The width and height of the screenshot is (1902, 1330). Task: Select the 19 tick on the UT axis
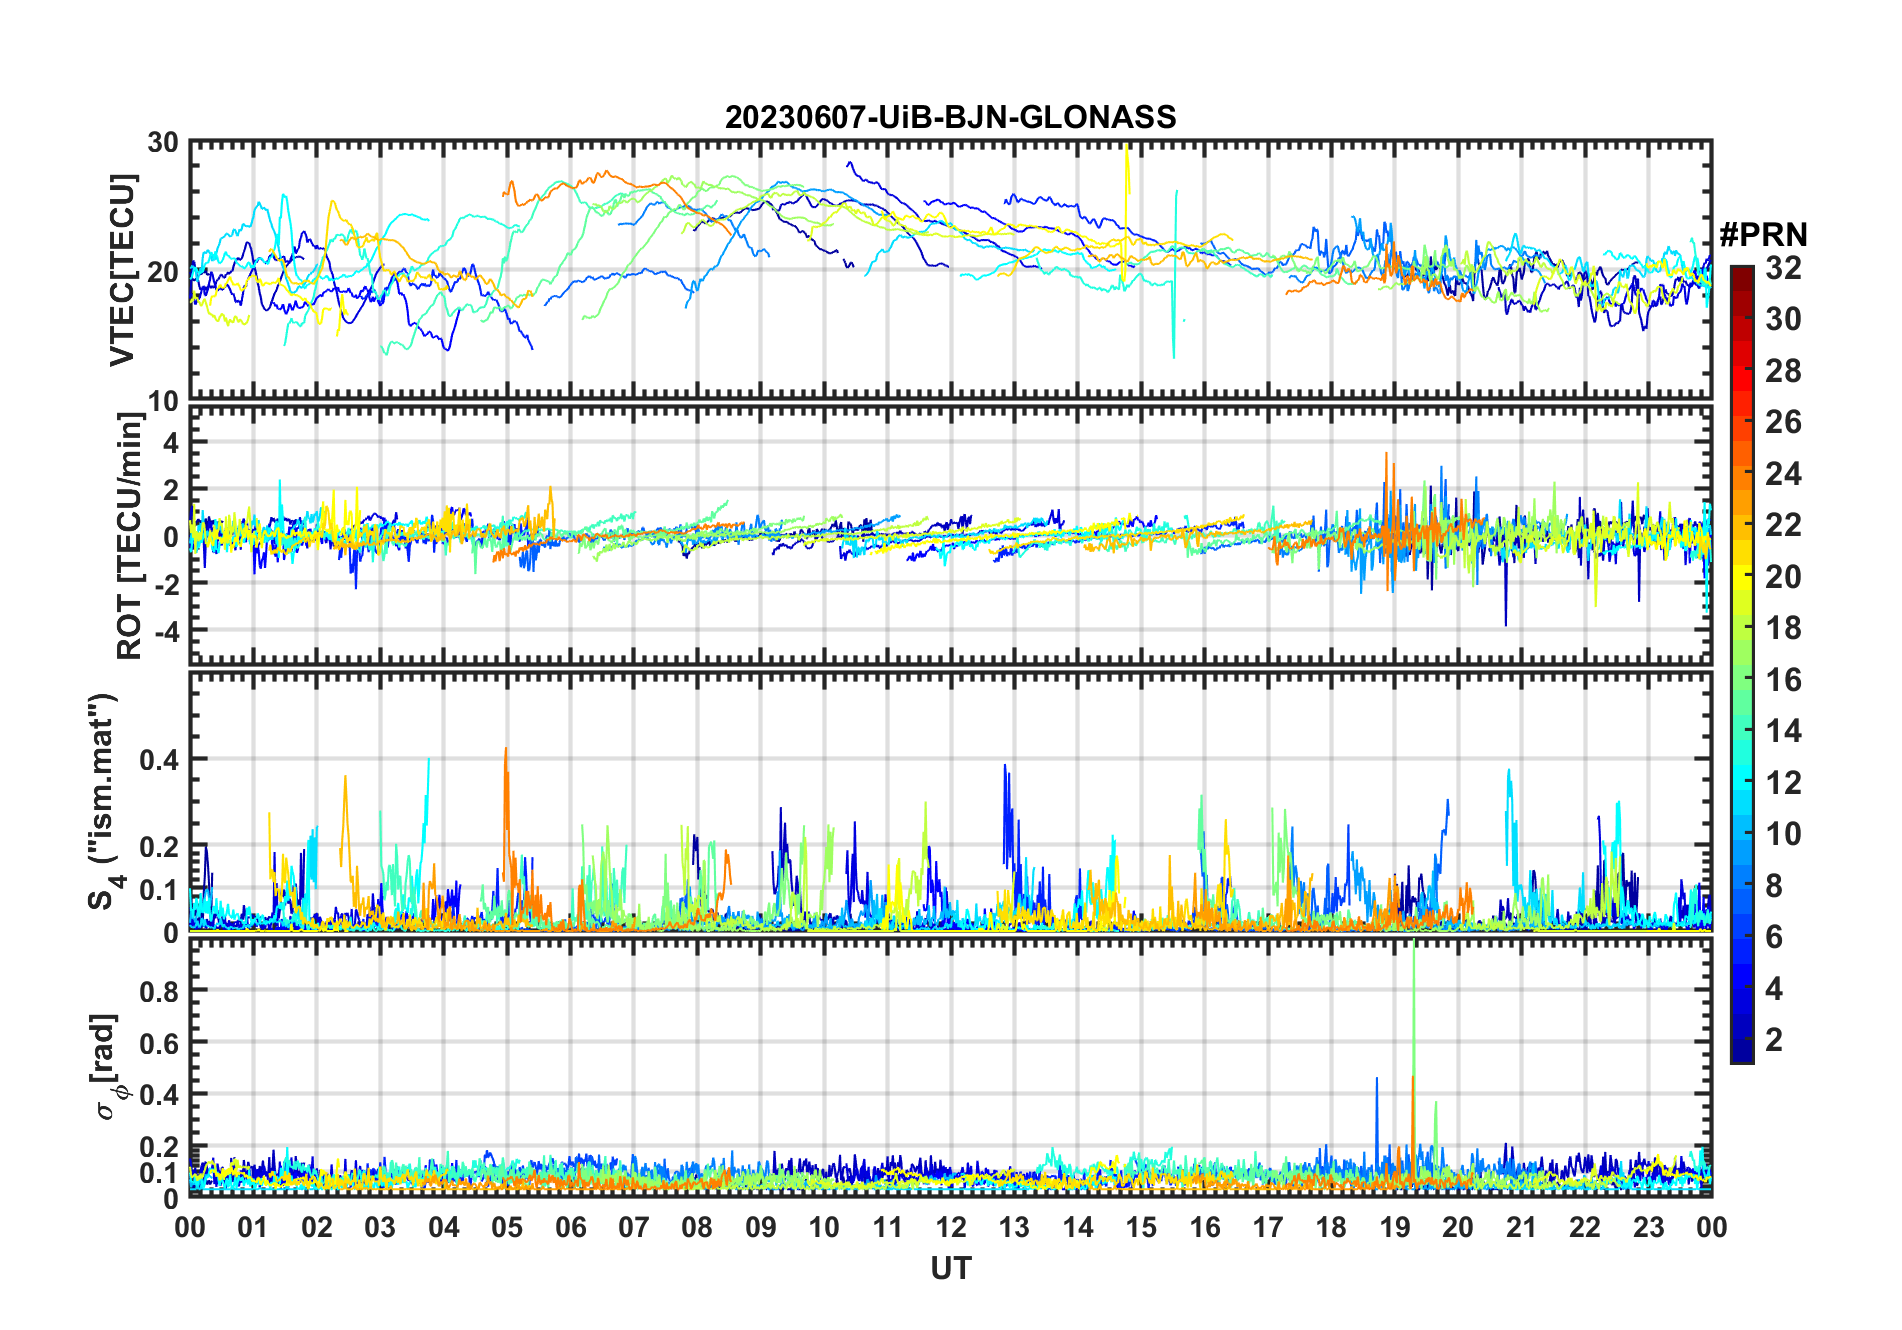point(1395,1227)
